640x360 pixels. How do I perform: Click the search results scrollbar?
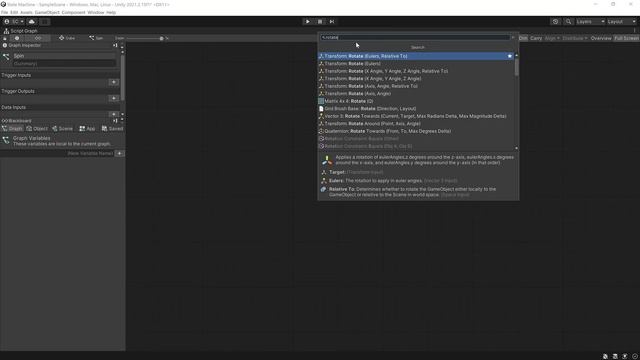tap(517, 67)
